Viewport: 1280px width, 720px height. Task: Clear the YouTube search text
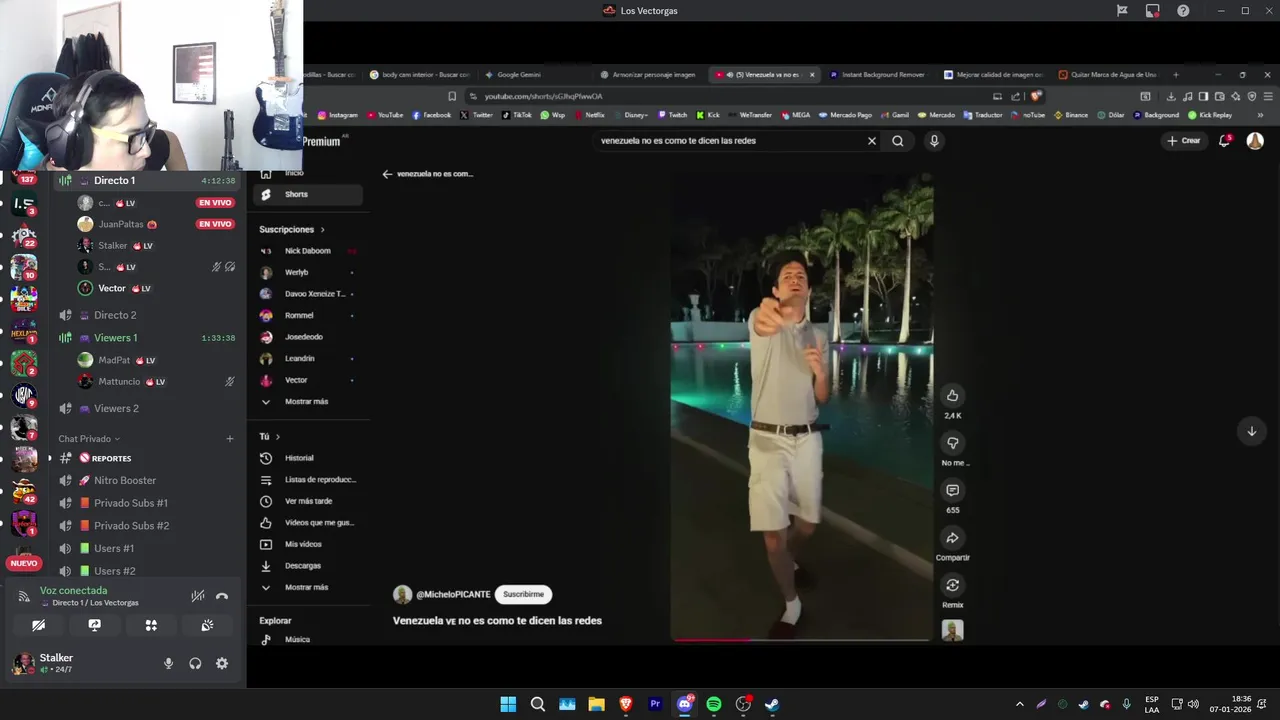(x=871, y=141)
